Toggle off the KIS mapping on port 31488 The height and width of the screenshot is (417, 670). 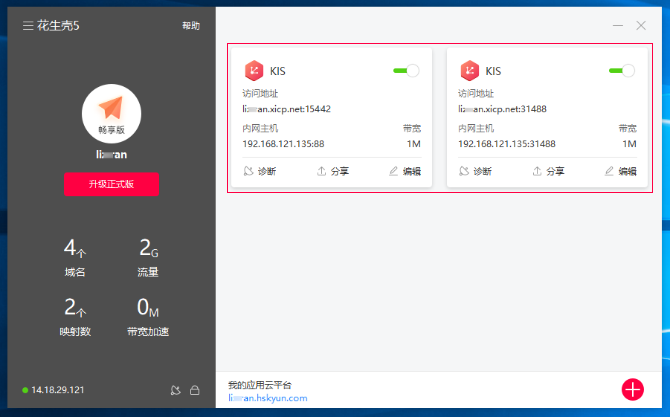pyautogui.click(x=622, y=70)
